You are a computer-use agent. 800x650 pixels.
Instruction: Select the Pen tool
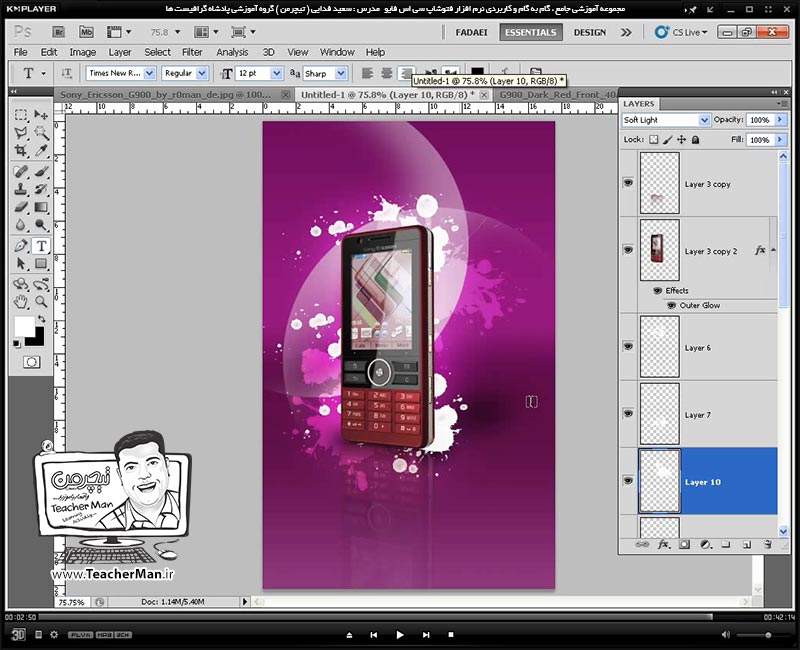(20, 245)
